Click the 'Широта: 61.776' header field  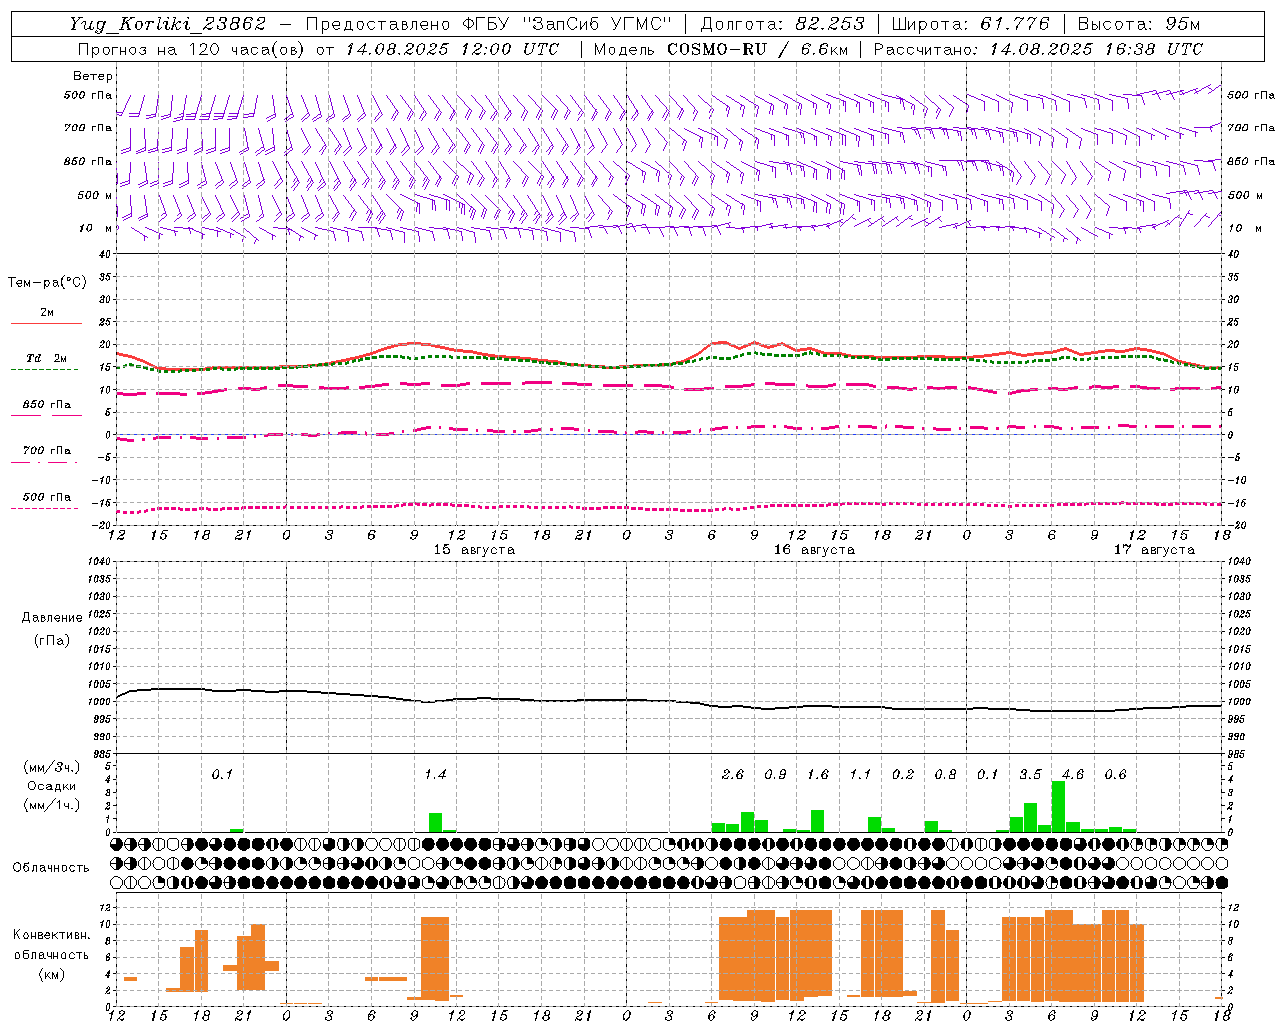pyautogui.click(x=970, y=24)
